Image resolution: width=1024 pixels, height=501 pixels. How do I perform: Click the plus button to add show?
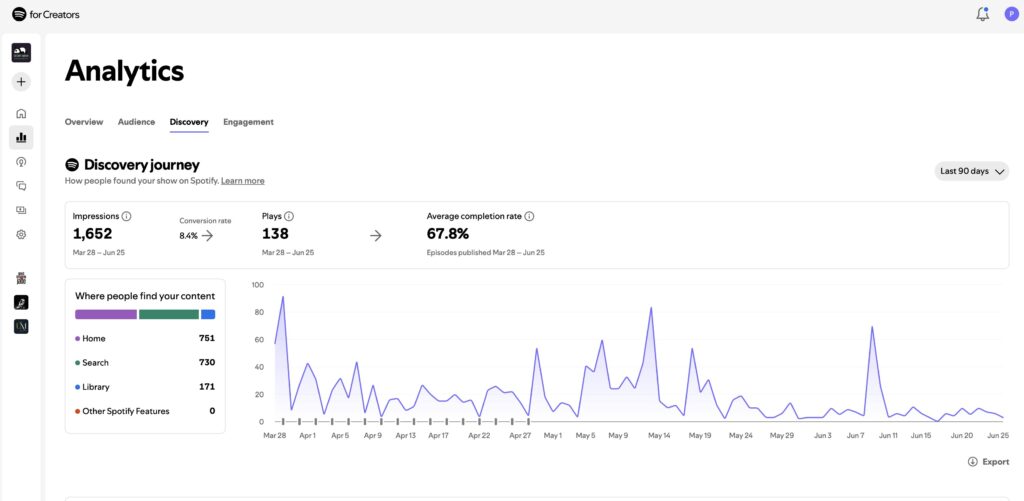[x=21, y=82]
